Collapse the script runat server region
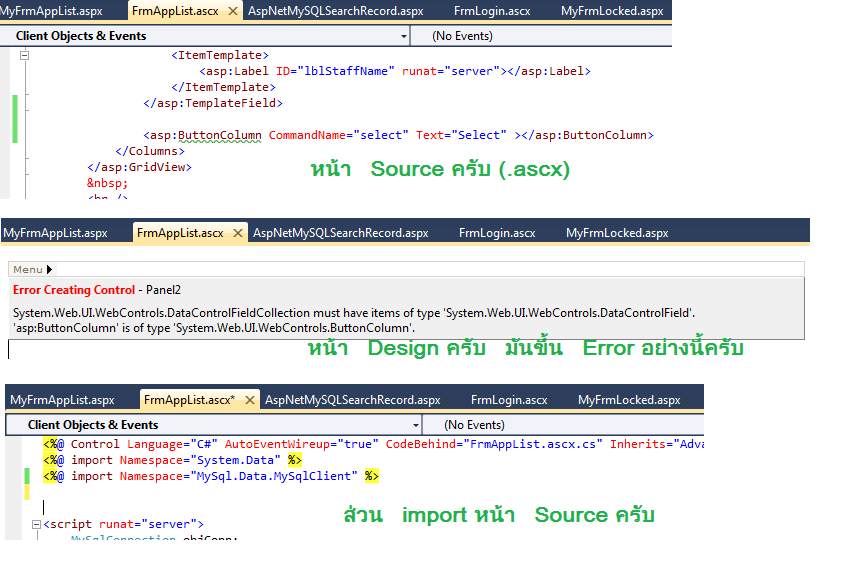Viewport: 848px width, 569px height. click(x=36, y=524)
